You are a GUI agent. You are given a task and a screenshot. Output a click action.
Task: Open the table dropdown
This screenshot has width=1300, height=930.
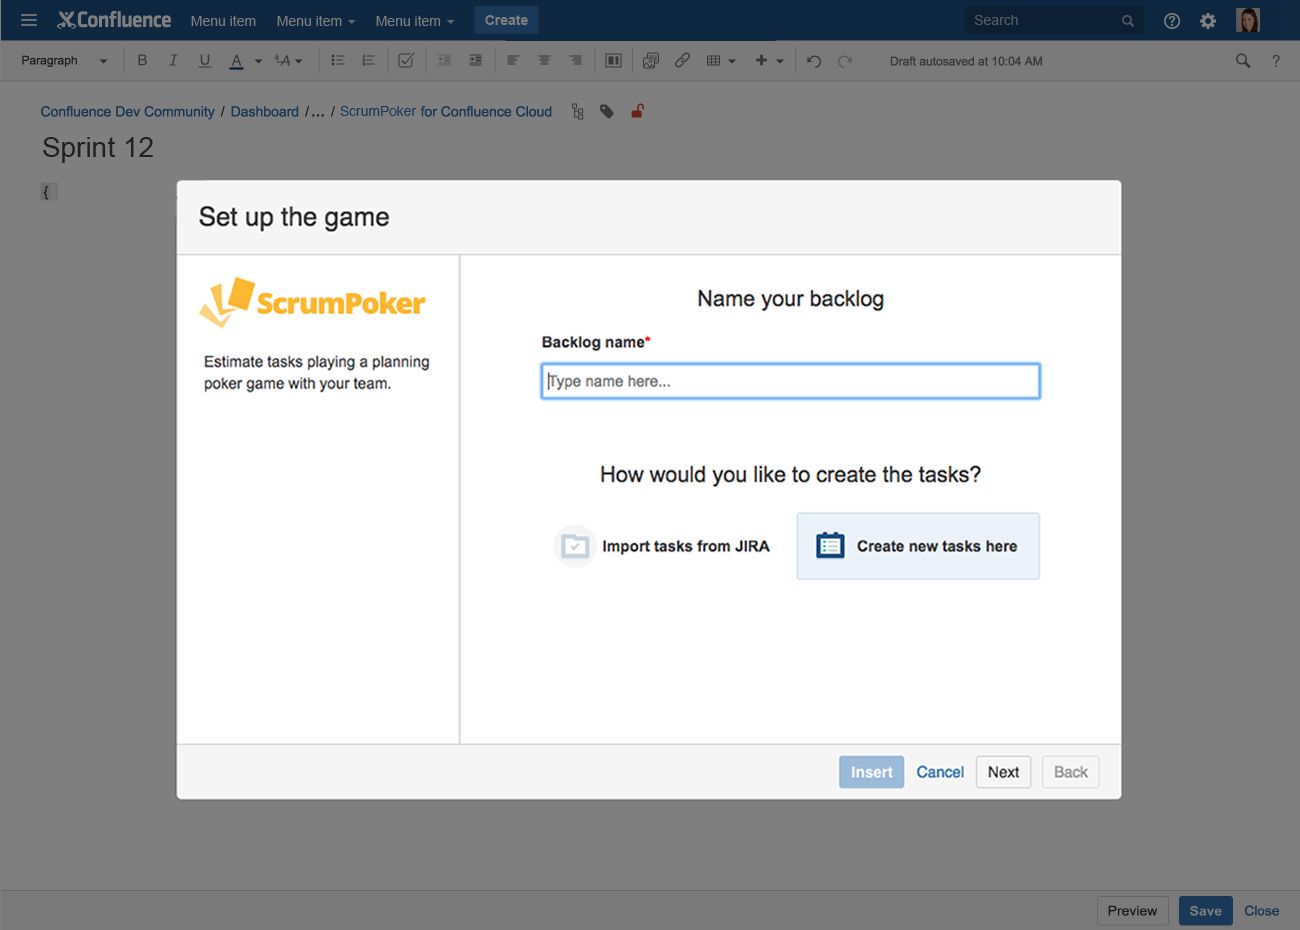click(x=721, y=61)
